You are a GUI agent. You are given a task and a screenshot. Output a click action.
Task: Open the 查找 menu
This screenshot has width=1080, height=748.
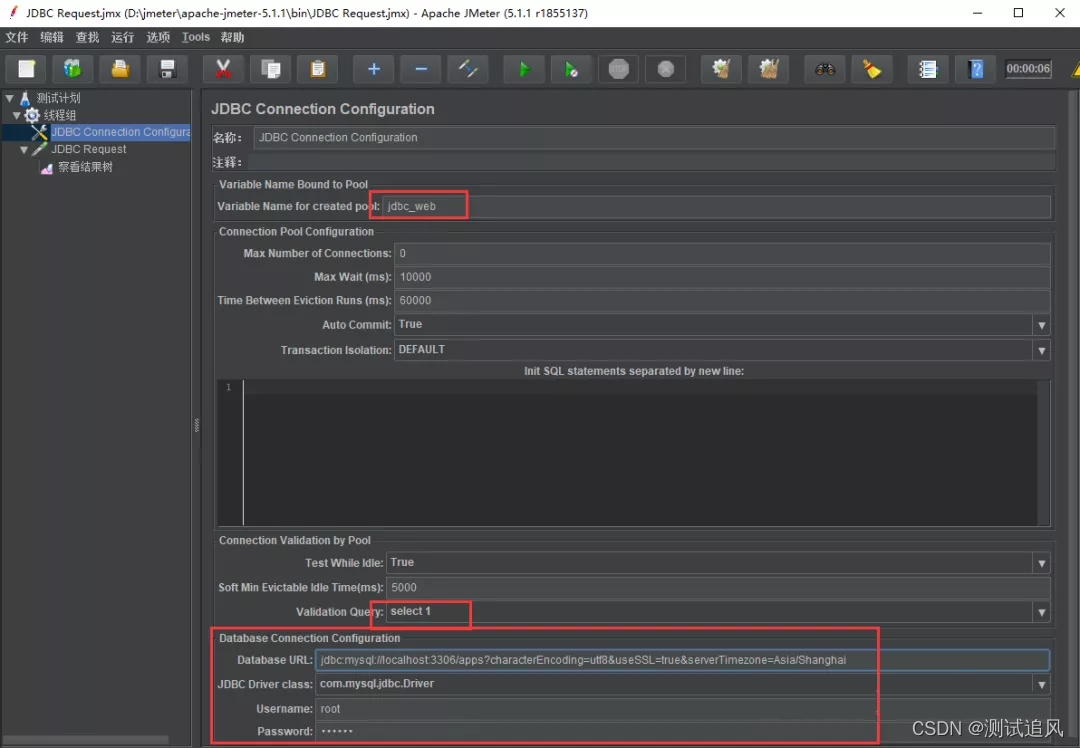tap(87, 37)
